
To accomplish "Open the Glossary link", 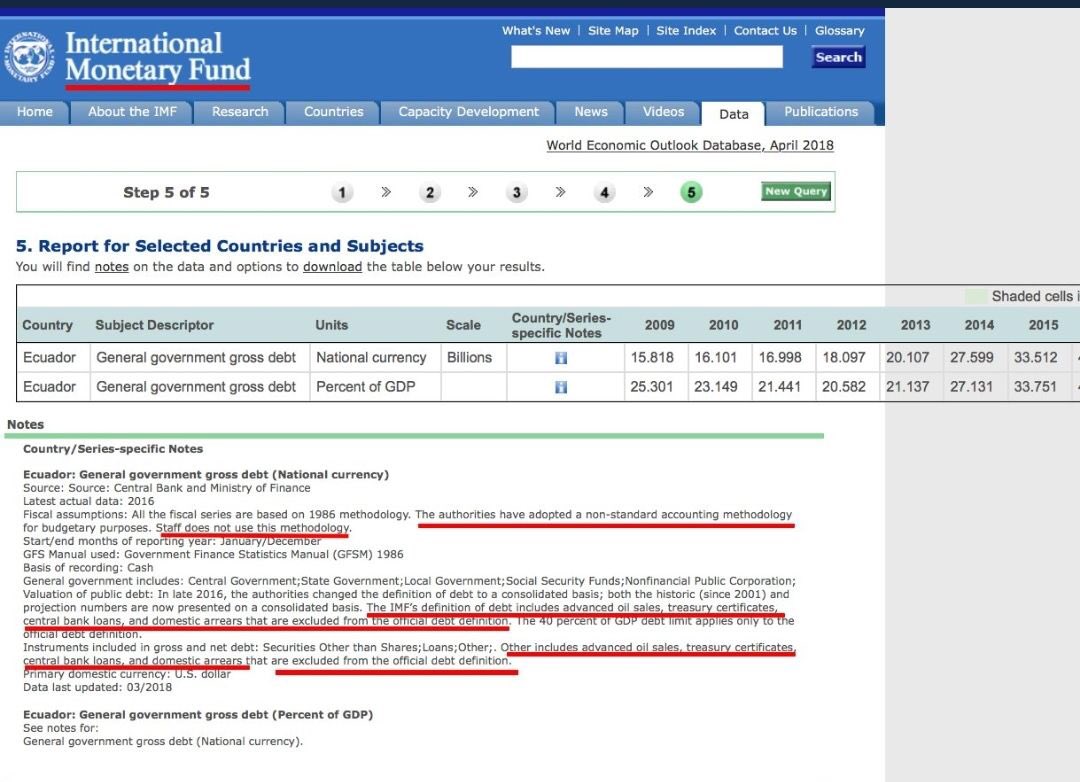I will click(x=840, y=31).
